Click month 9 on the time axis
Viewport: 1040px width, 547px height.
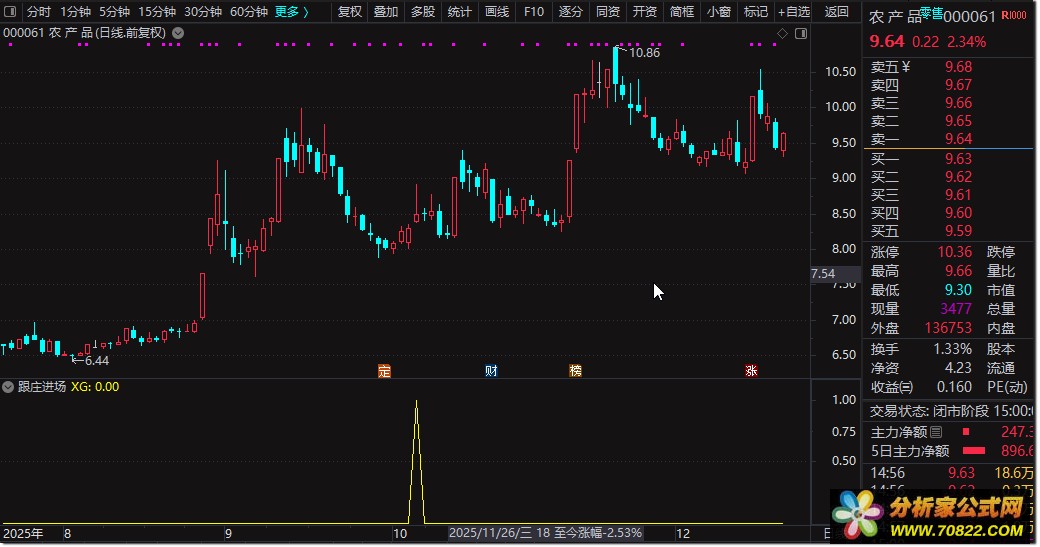pos(228,534)
